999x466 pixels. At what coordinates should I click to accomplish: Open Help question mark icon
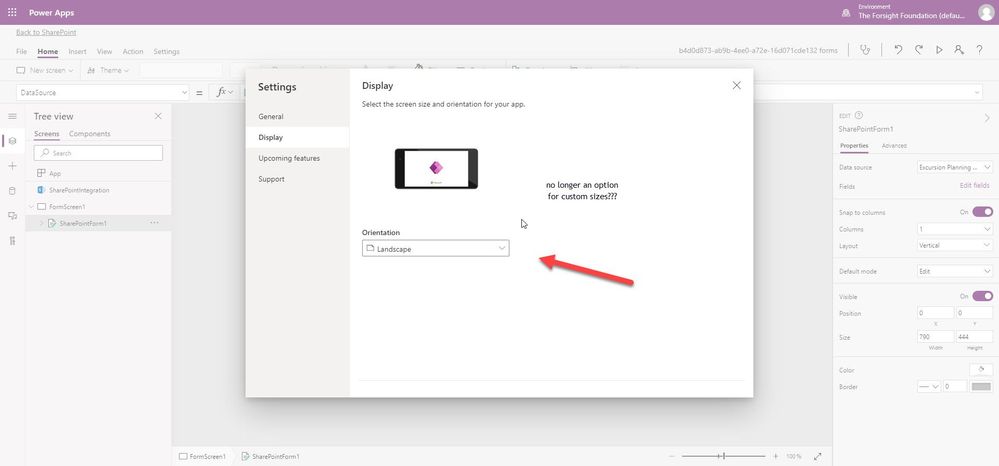click(x=979, y=50)
